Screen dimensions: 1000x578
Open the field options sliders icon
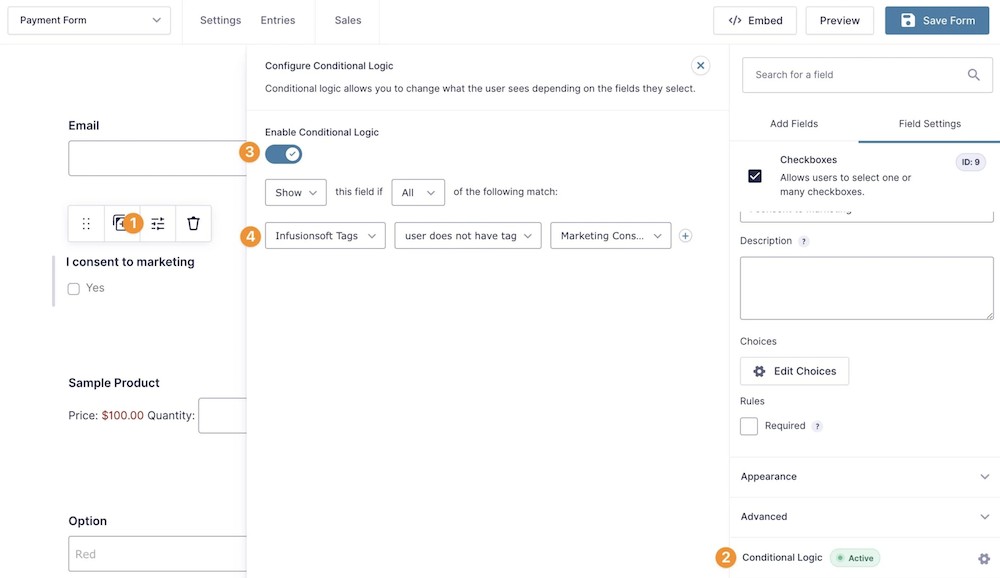pos(158,223)
